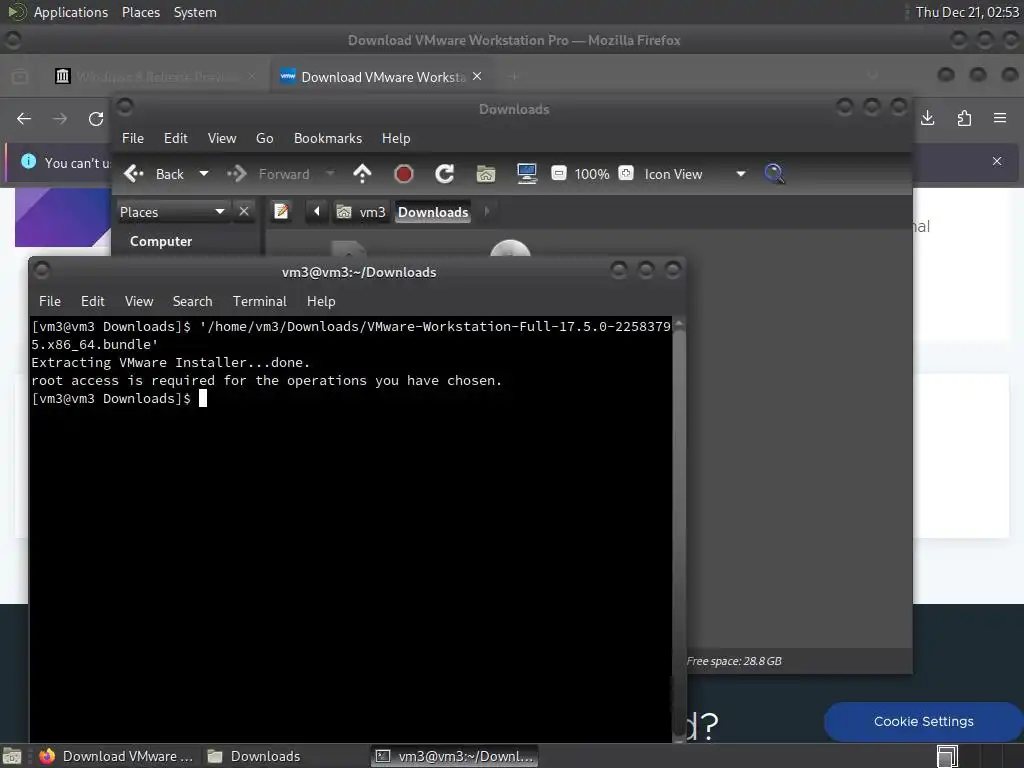Open Bookmarks menu in file manager
Image resolution: width=1024 pixels, height=768 pixels.
coord(328,138)
